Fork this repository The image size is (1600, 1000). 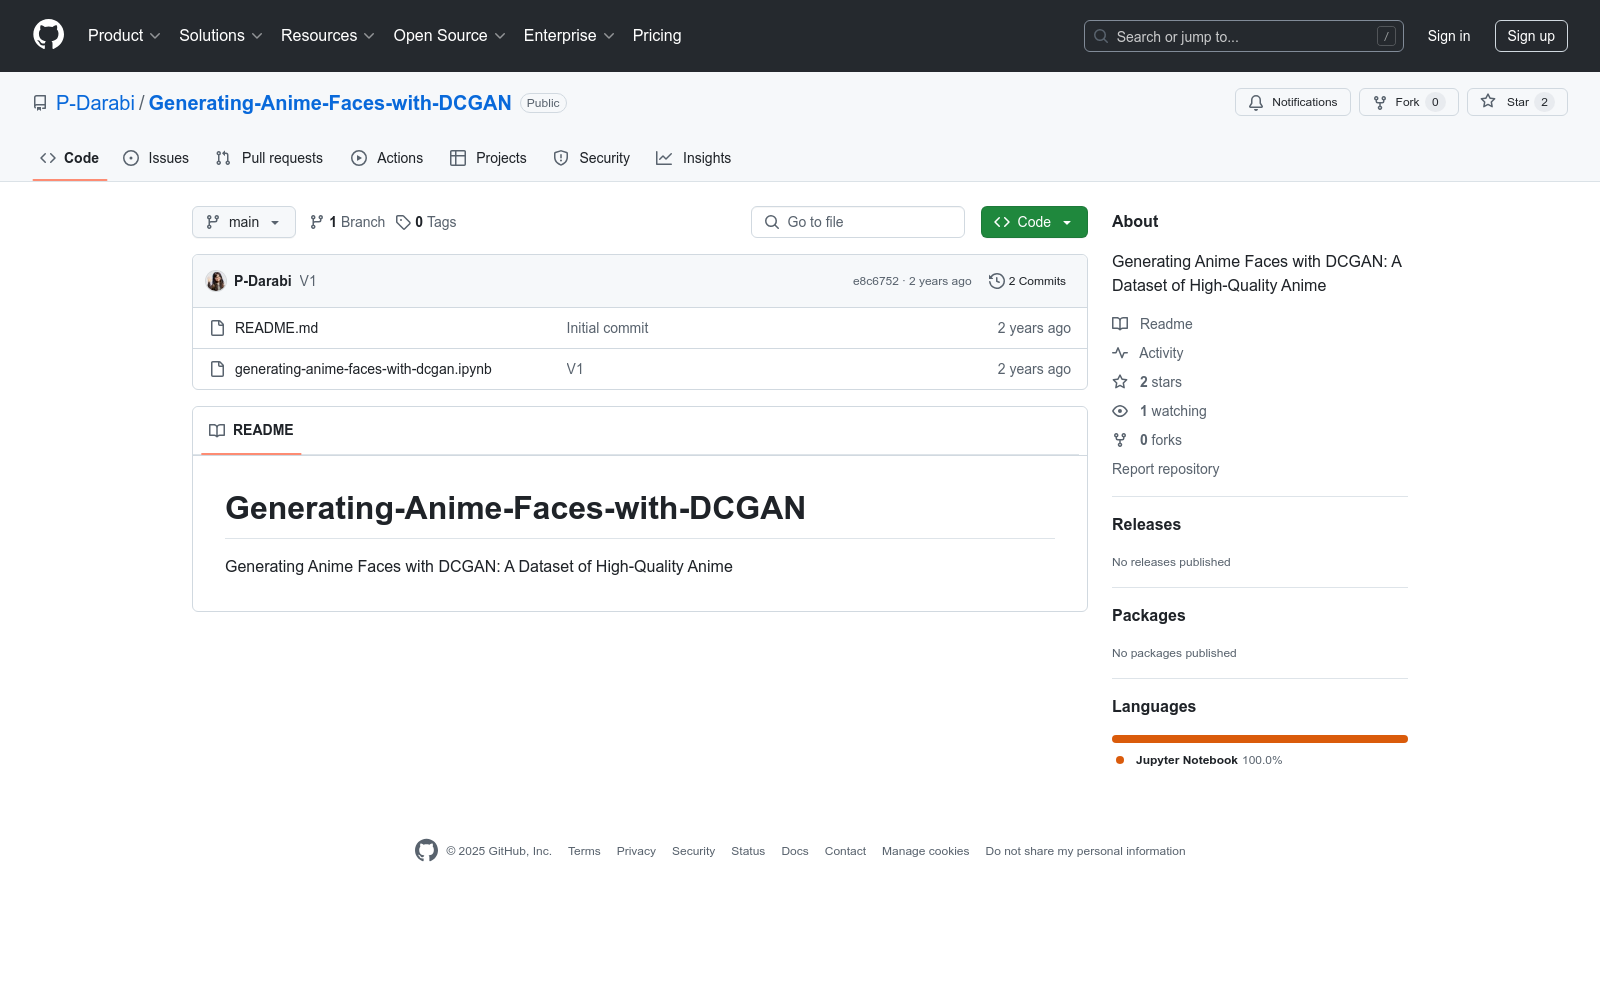tap(1409, 102)
